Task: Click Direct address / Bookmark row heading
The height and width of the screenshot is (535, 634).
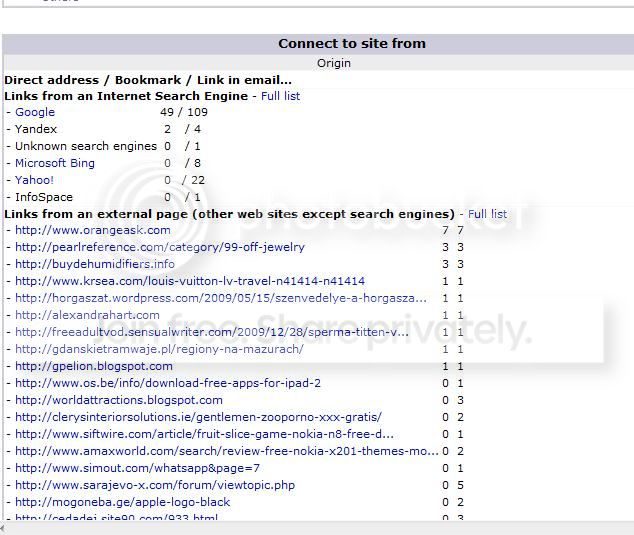Action: coord(148,80)
